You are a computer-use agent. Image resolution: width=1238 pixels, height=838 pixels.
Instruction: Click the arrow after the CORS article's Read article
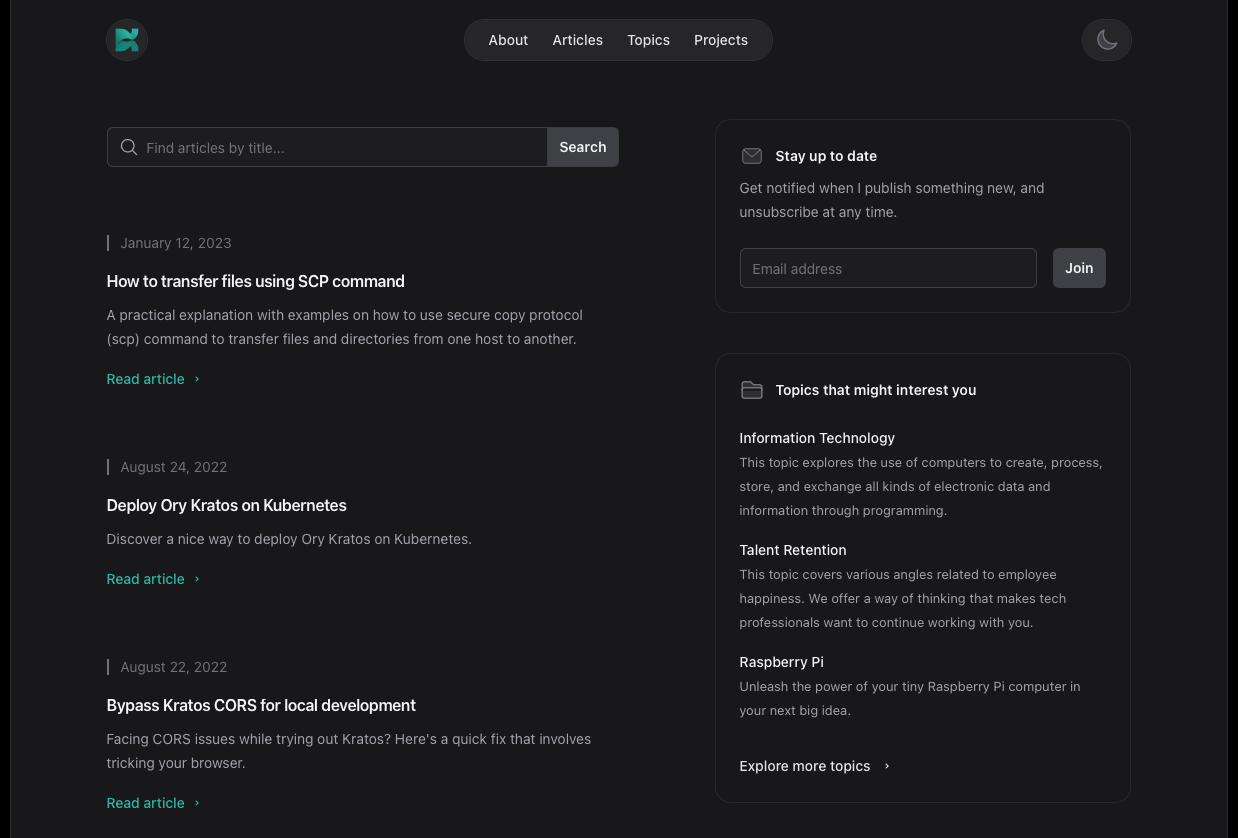coord(197,803)
